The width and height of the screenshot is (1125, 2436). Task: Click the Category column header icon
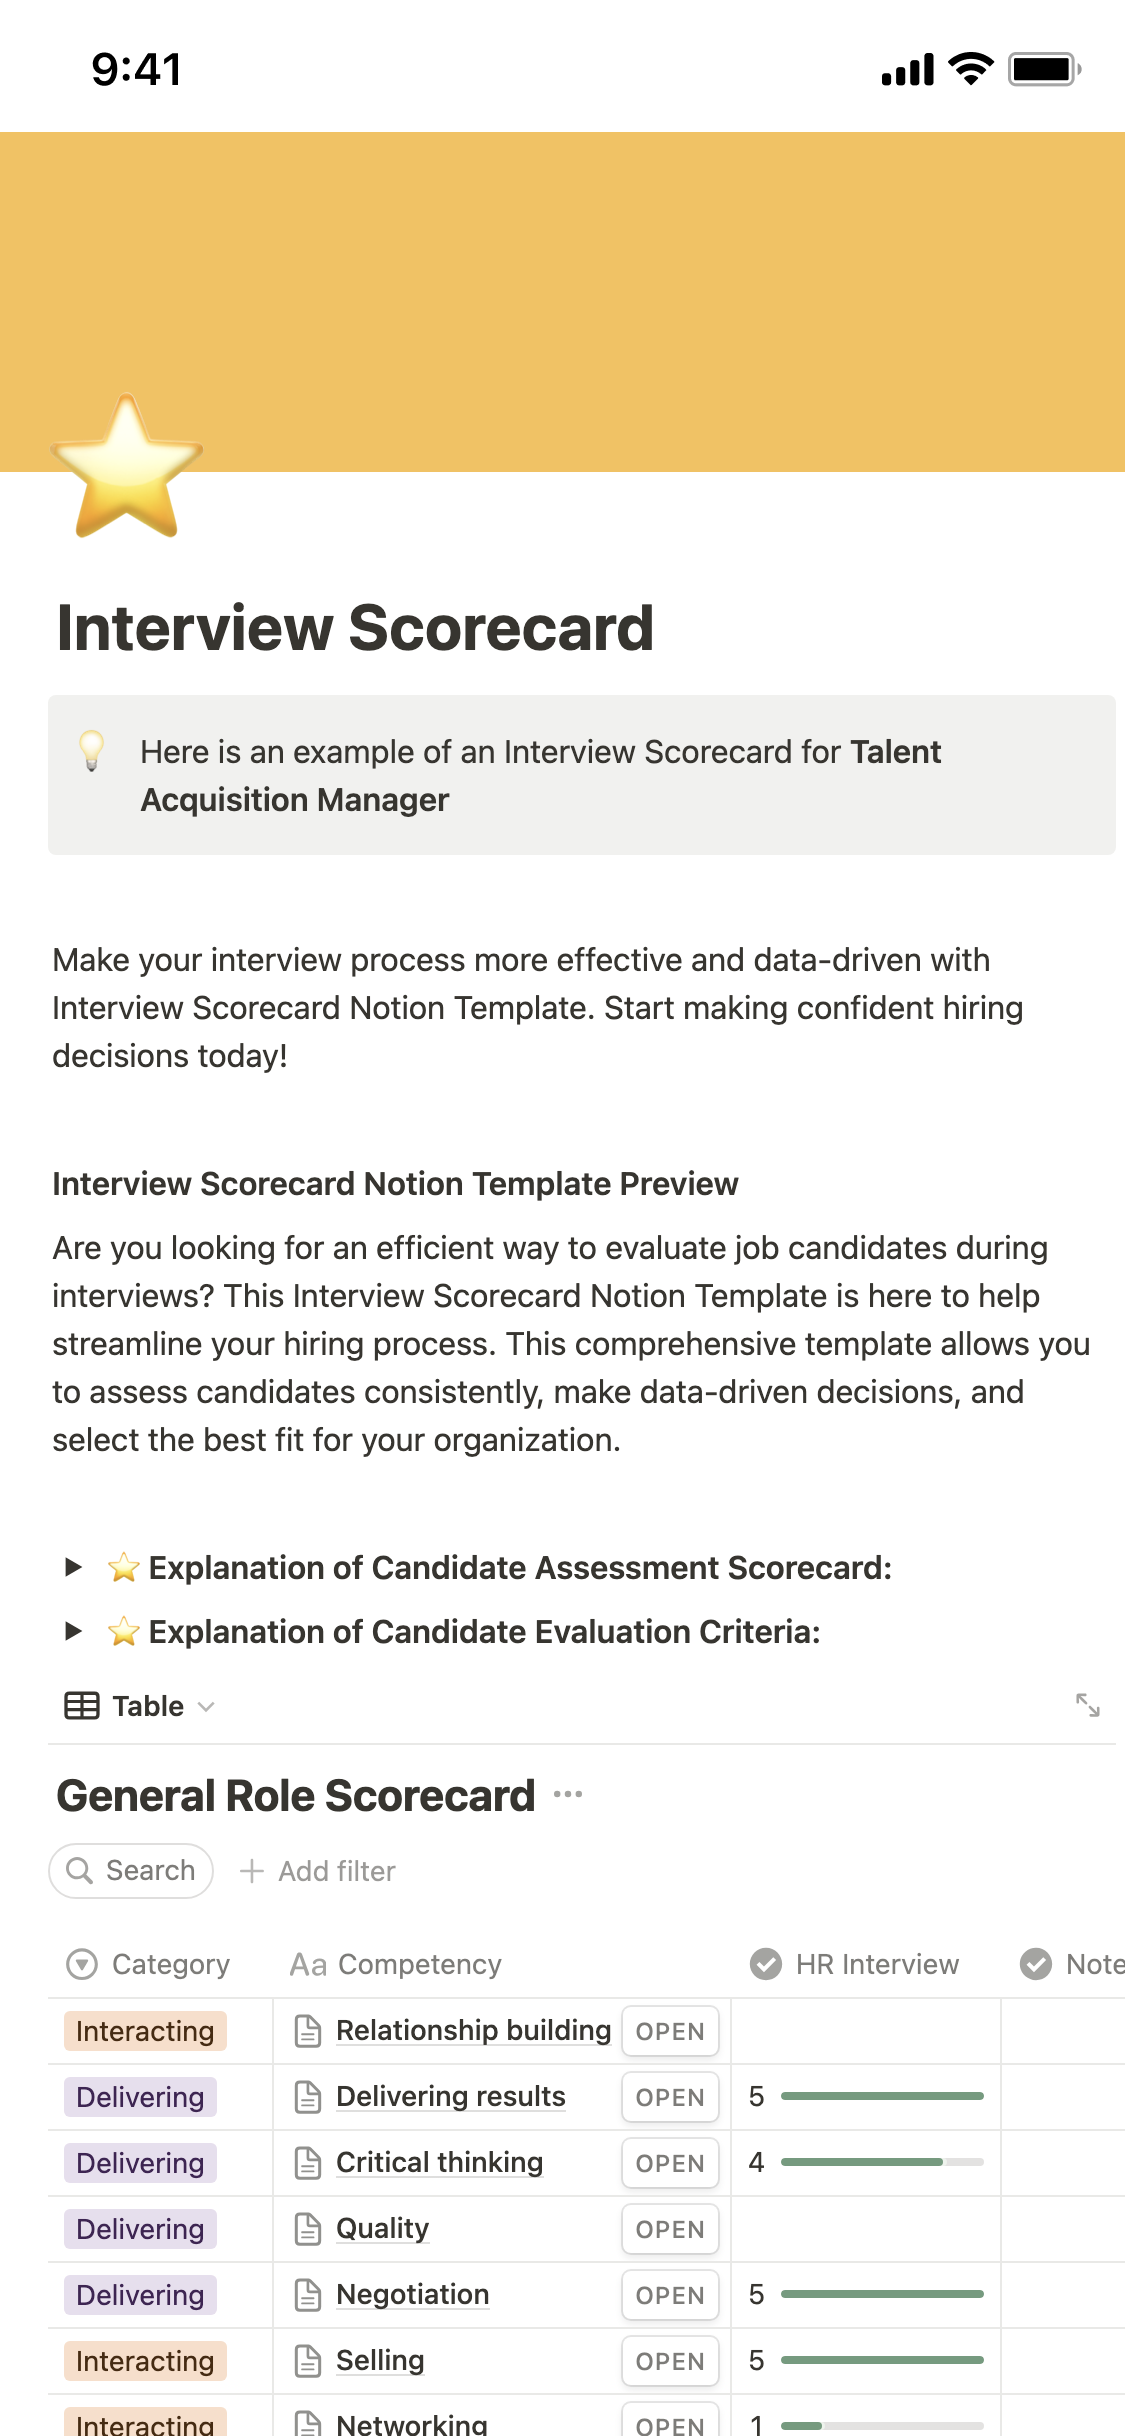coord(82,1964)
